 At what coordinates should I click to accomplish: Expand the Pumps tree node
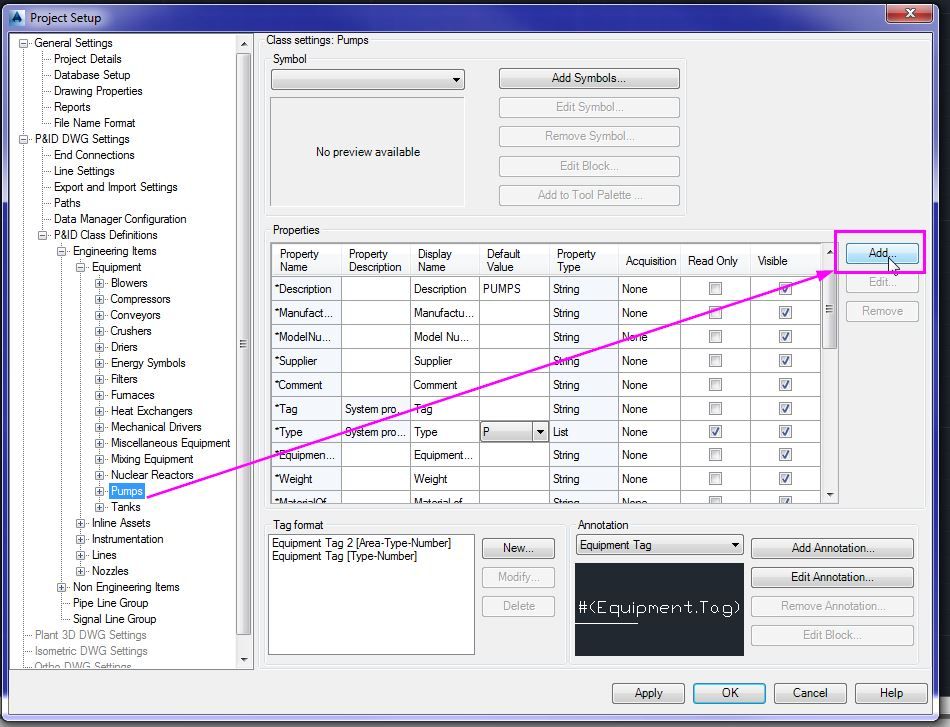coord(99,491)
